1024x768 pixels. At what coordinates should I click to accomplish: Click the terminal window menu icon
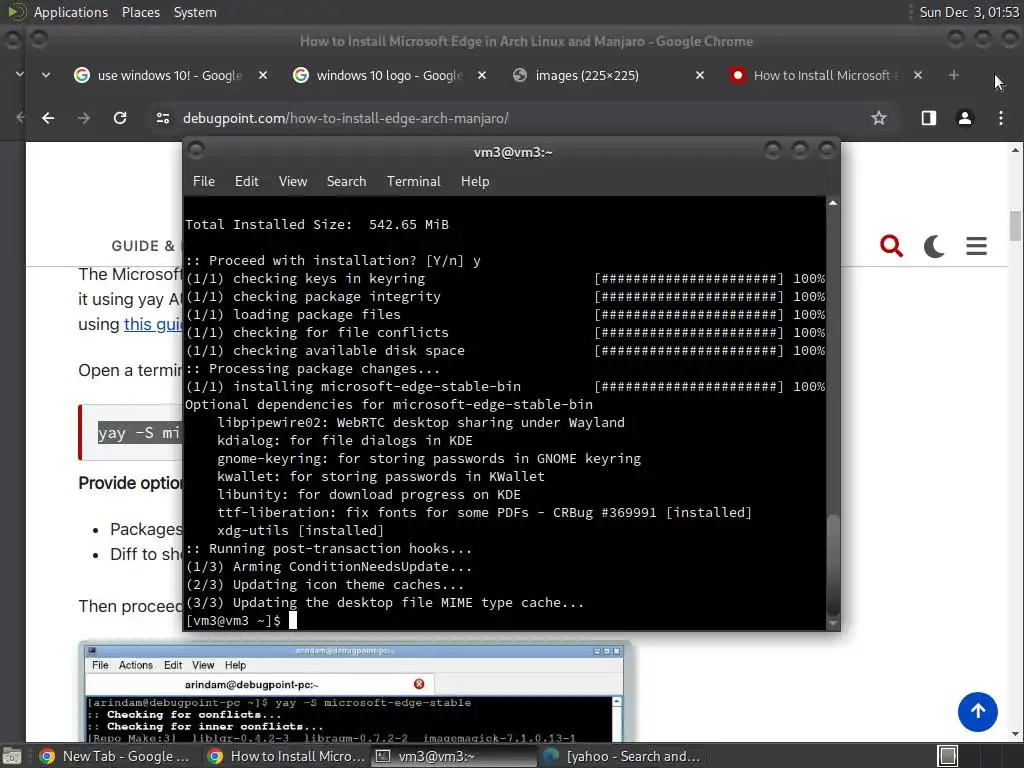(196, 151)
